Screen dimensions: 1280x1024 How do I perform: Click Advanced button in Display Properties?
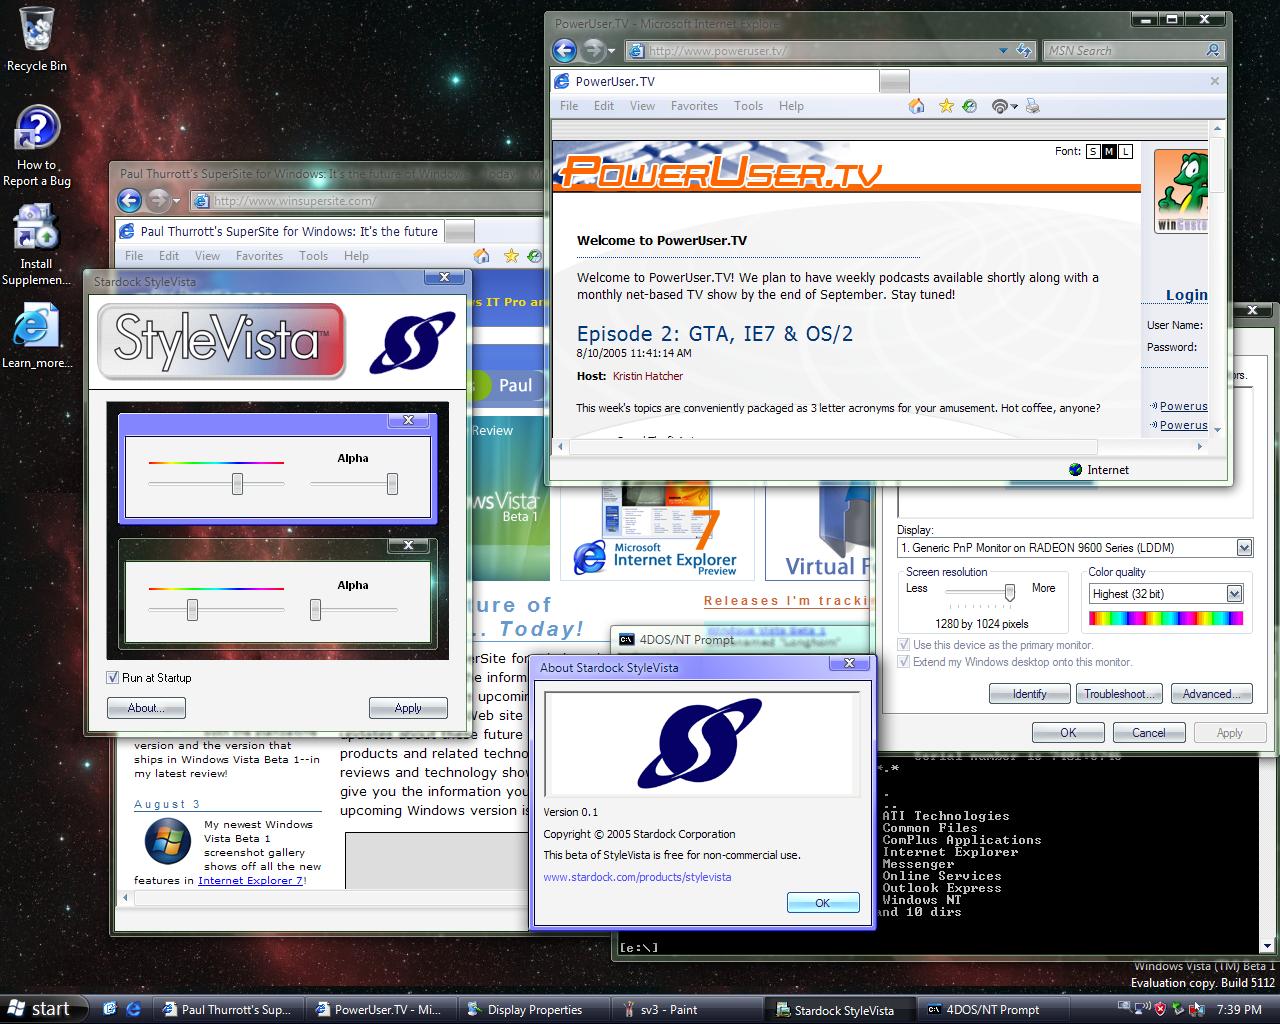(1212, 693)
